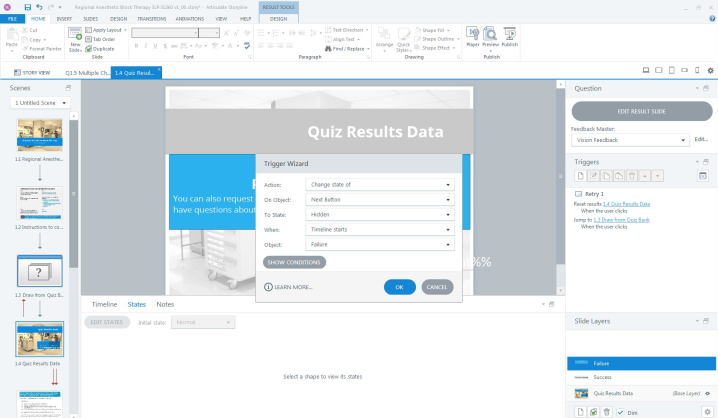
Task: Open the Initial state dropdown
Action: click(203, 322)
